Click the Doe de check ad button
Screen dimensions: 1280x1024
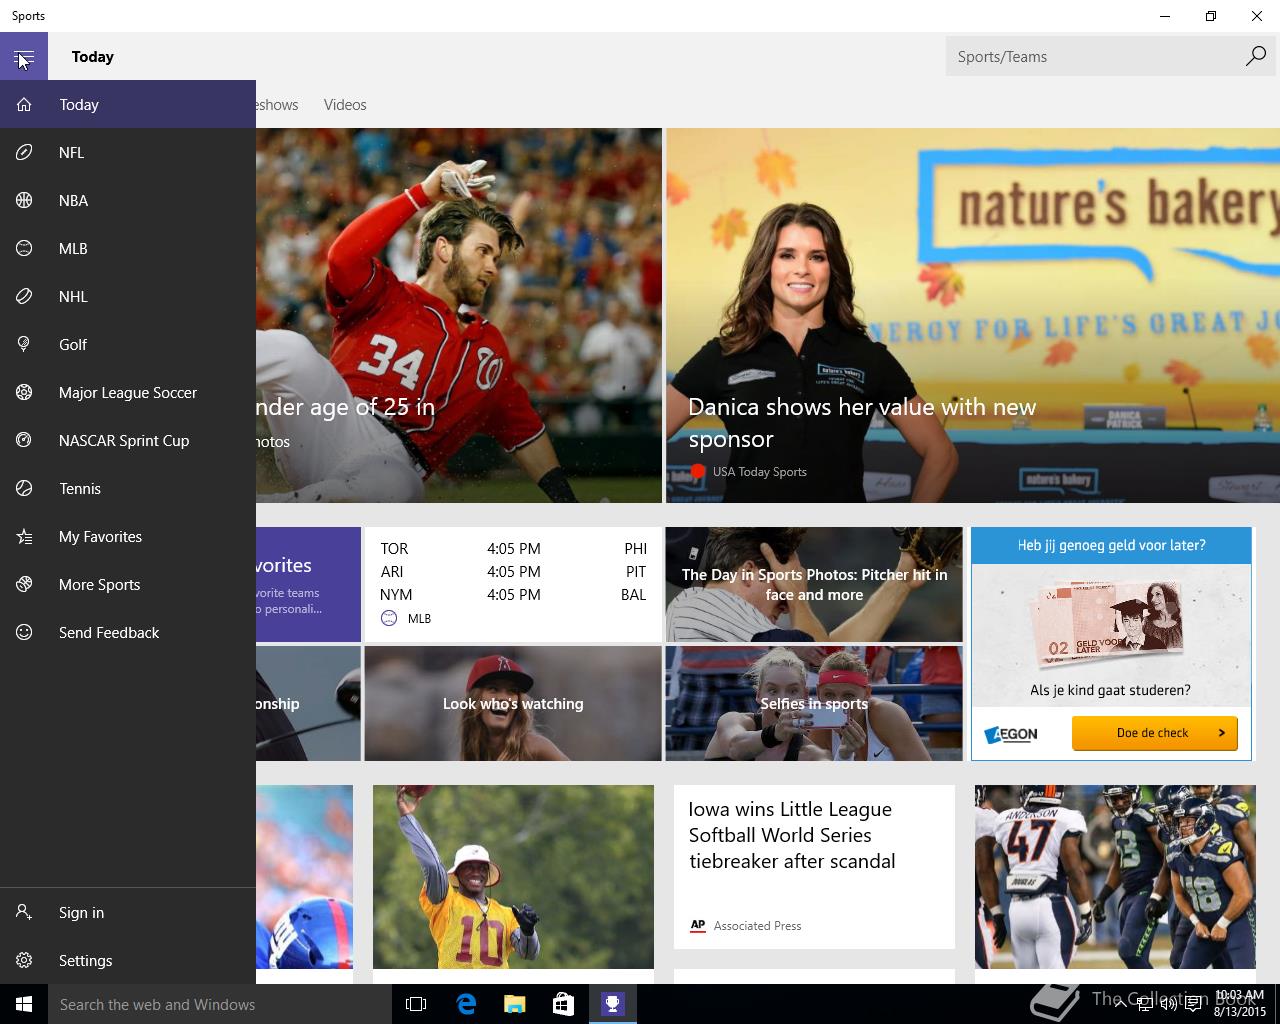pyautogui.click(x=1155, y=733)
